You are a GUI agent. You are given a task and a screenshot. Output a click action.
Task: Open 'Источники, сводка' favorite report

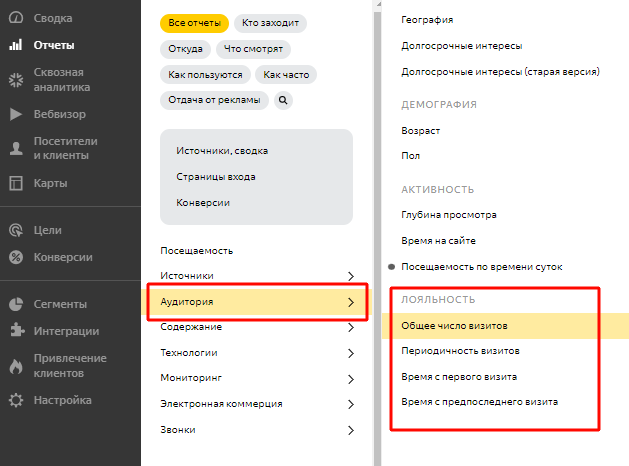(x=222, y=151)
